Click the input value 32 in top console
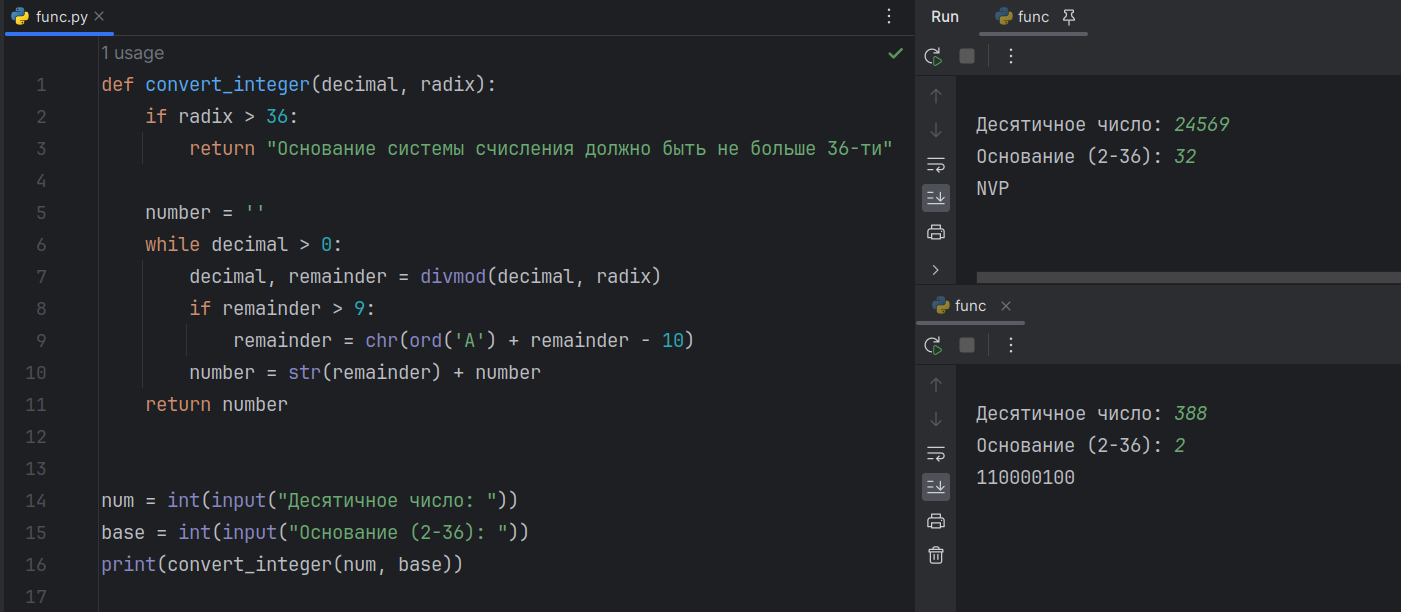Image resolution: width=1401 pixels, height=612 pixels. (1186, 157)
